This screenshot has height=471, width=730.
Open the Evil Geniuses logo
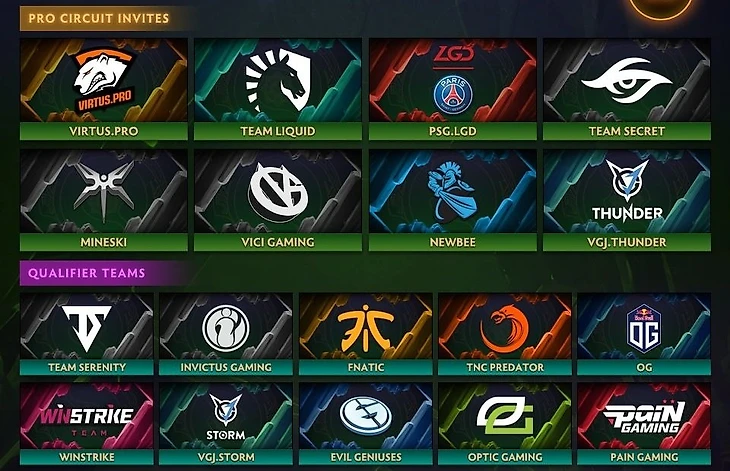point(366,416)
